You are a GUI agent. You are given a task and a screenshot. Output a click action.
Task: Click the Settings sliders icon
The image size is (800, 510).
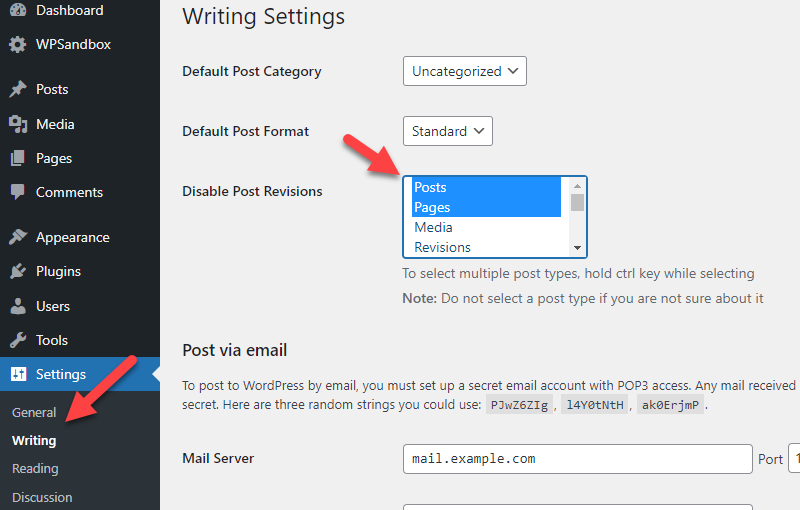coord(18,374)
